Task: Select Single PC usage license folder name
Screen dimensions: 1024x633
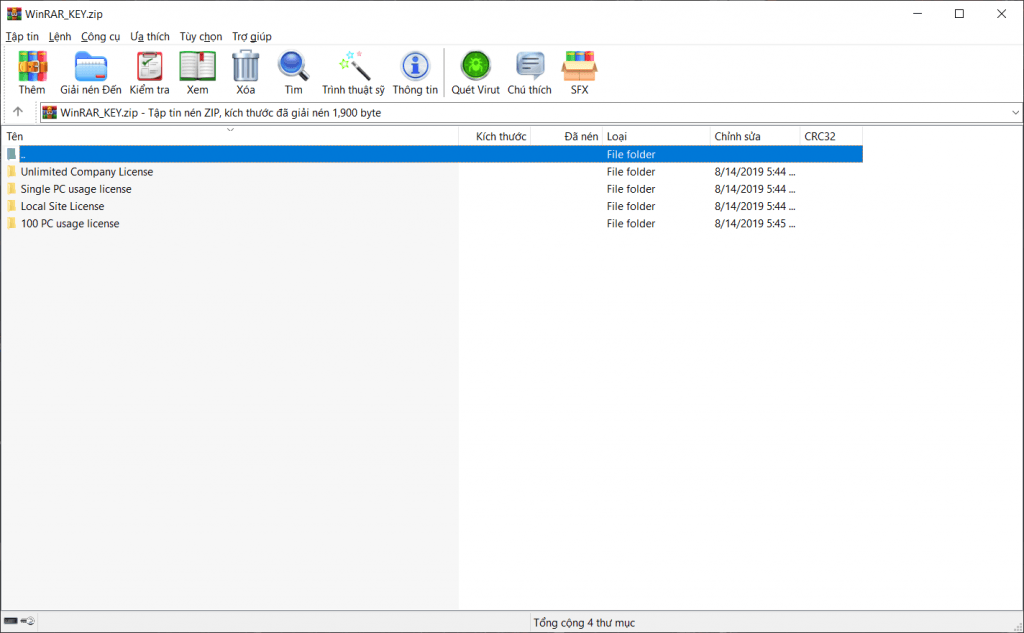Action: [76, 189]
